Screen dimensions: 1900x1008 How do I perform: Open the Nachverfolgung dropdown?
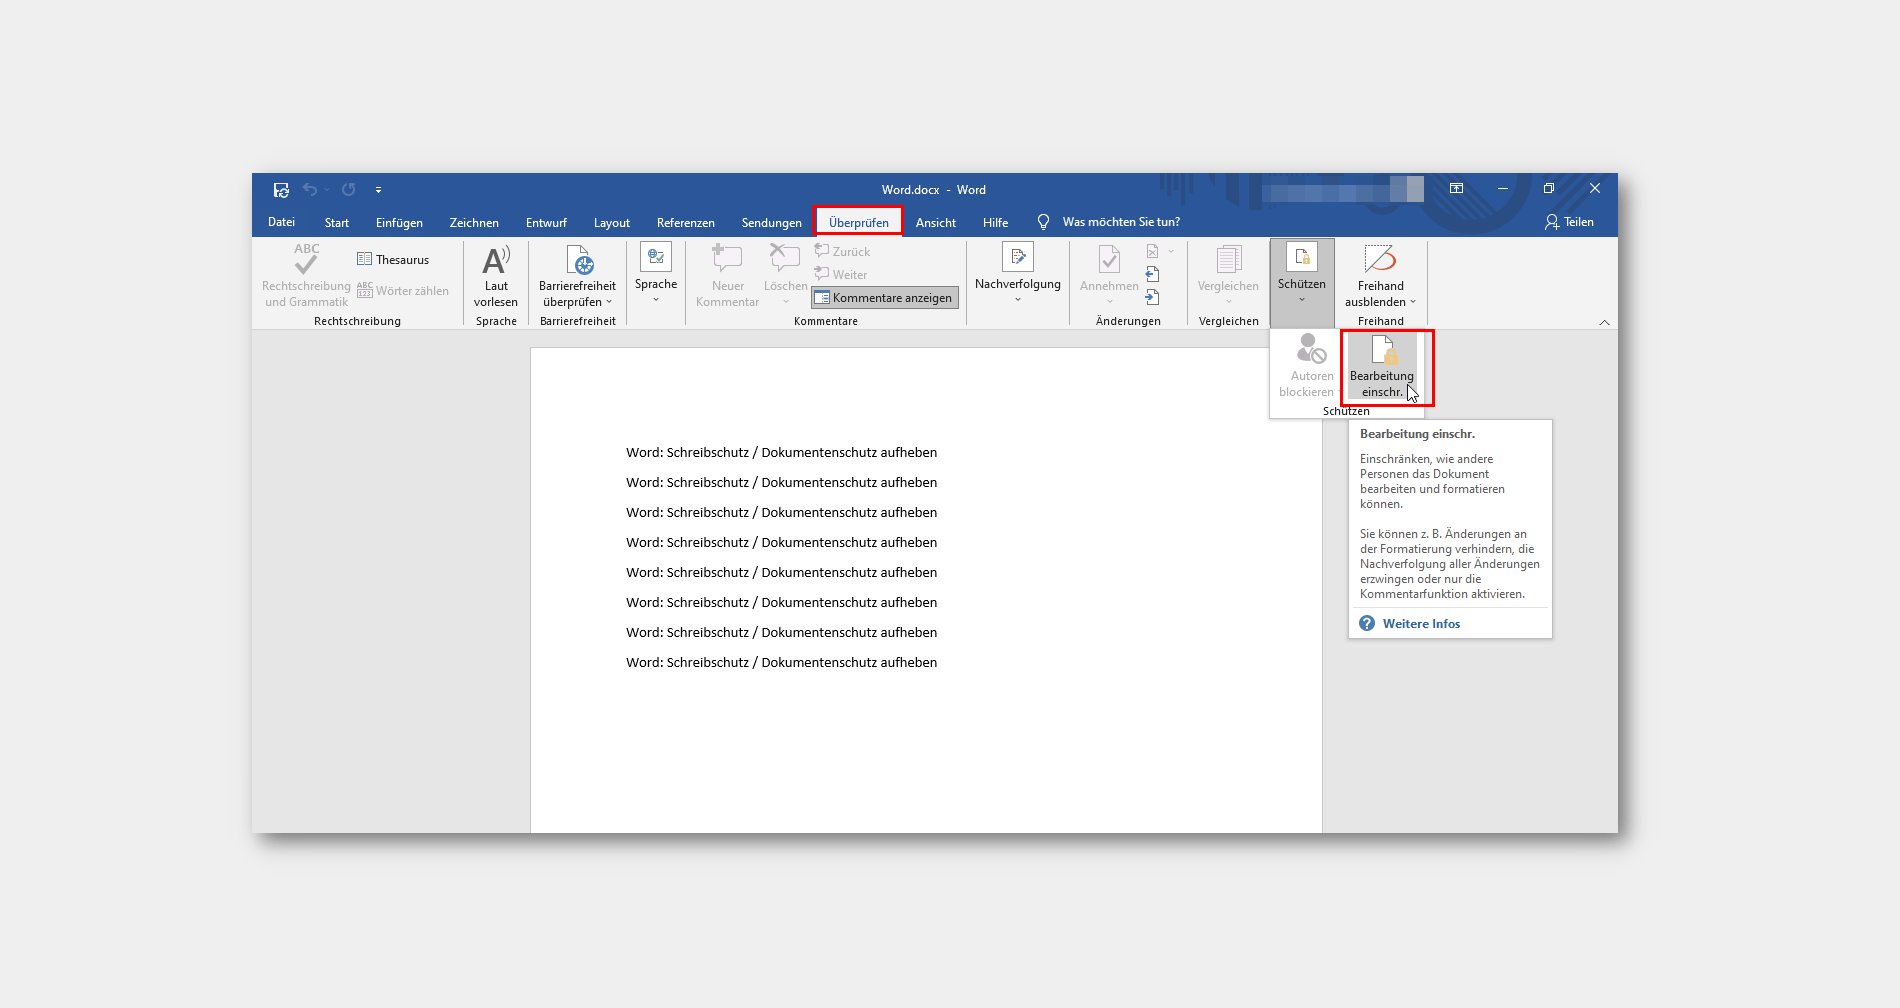pyautogui.click(x=1018, y=273)
